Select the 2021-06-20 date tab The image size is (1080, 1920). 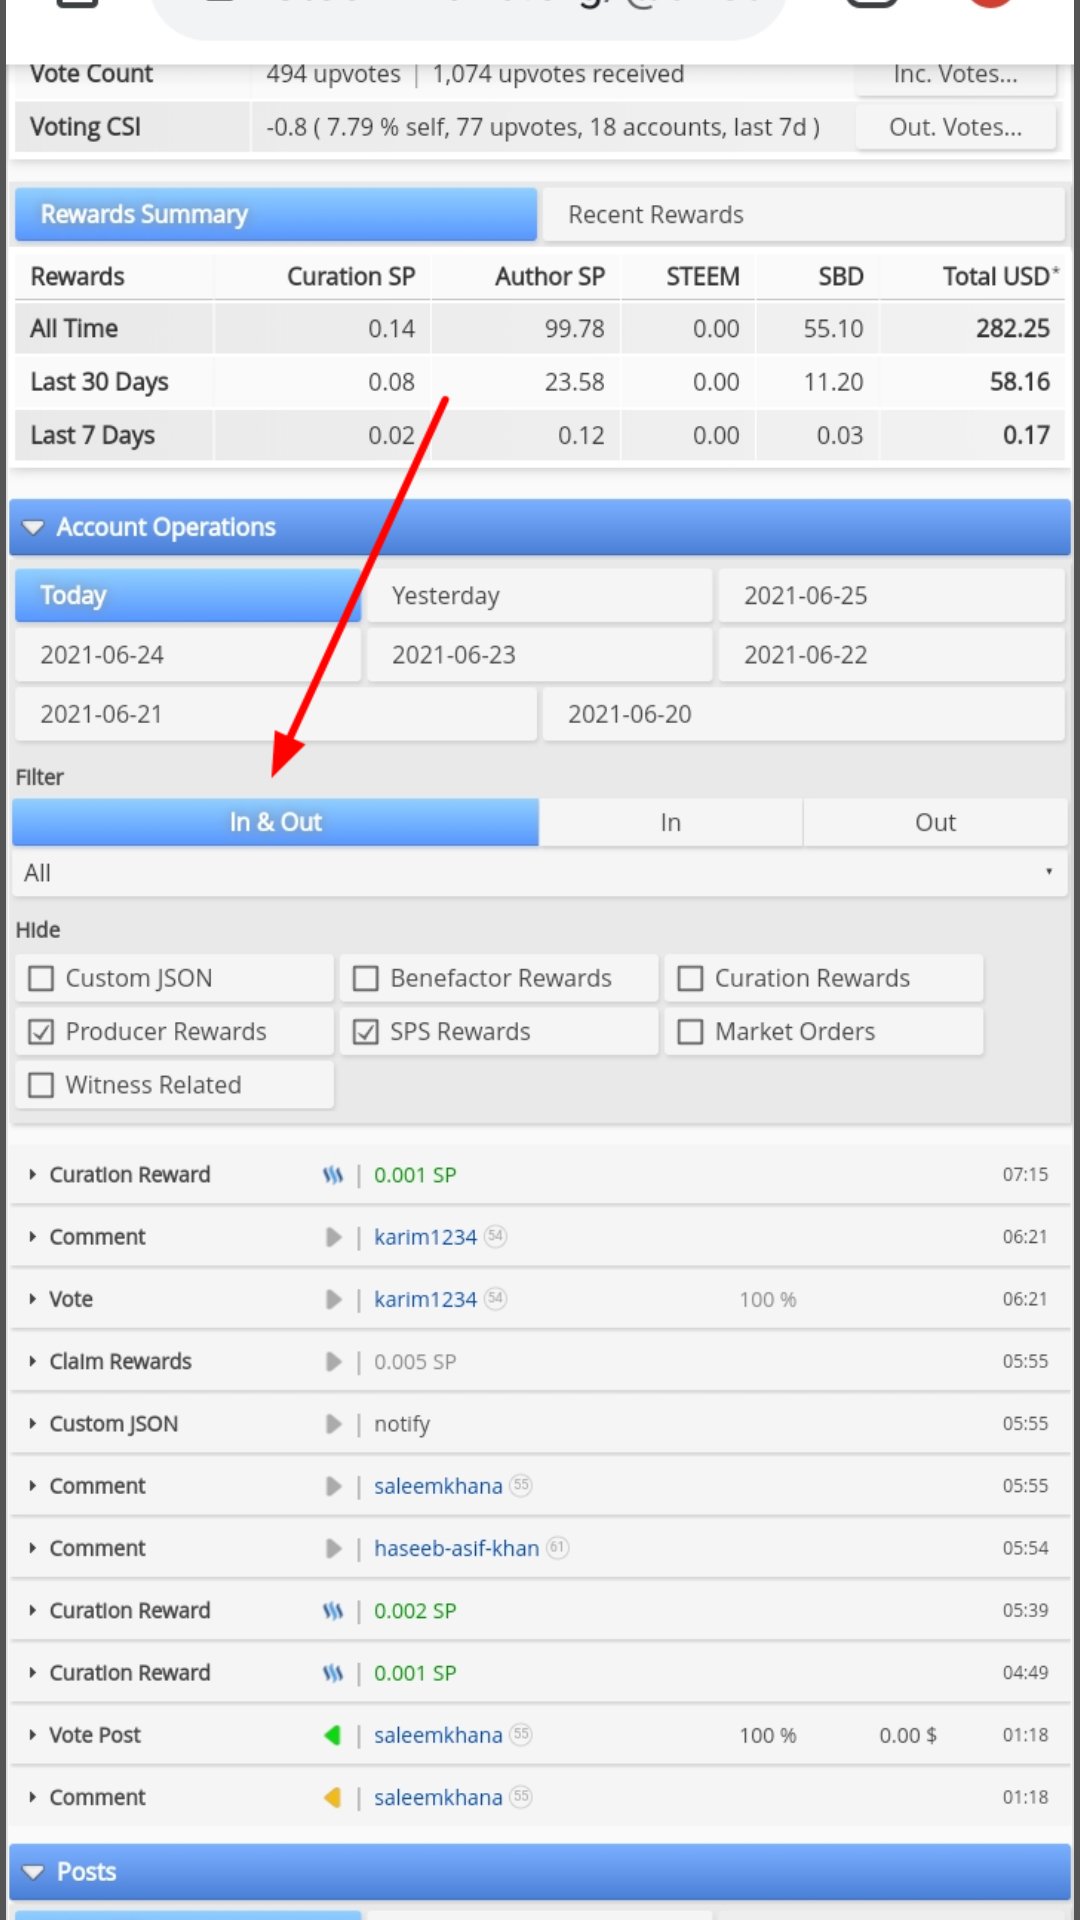click(x=804, y=714)
